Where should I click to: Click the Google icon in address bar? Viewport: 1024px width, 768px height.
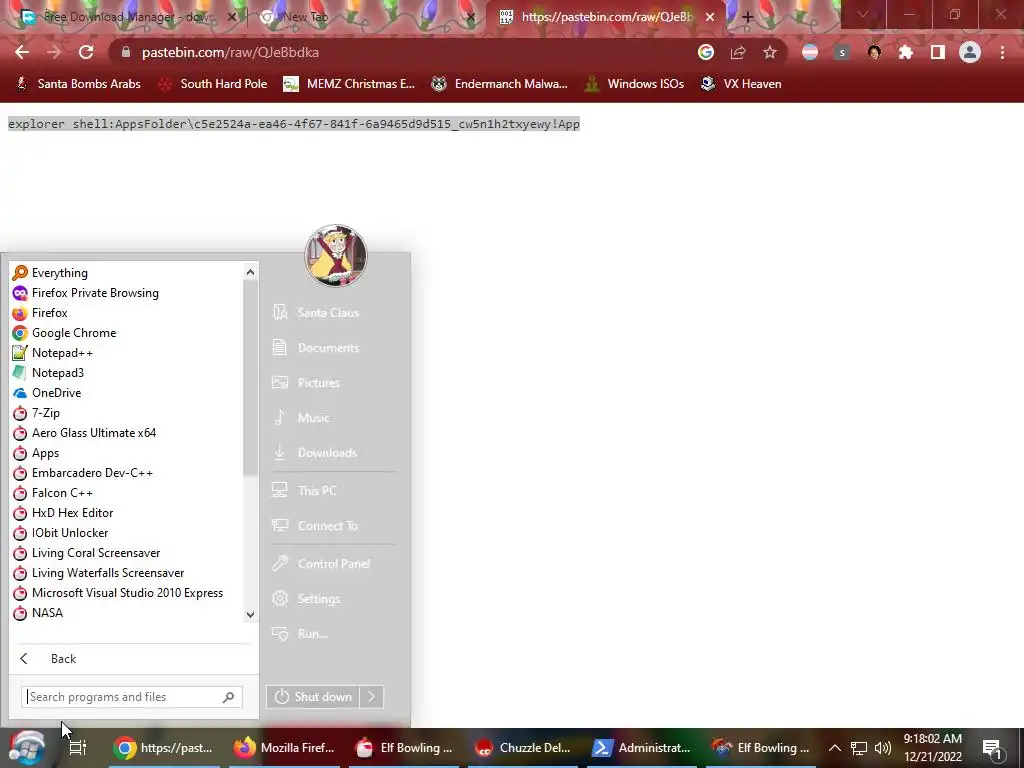[706, 52]
